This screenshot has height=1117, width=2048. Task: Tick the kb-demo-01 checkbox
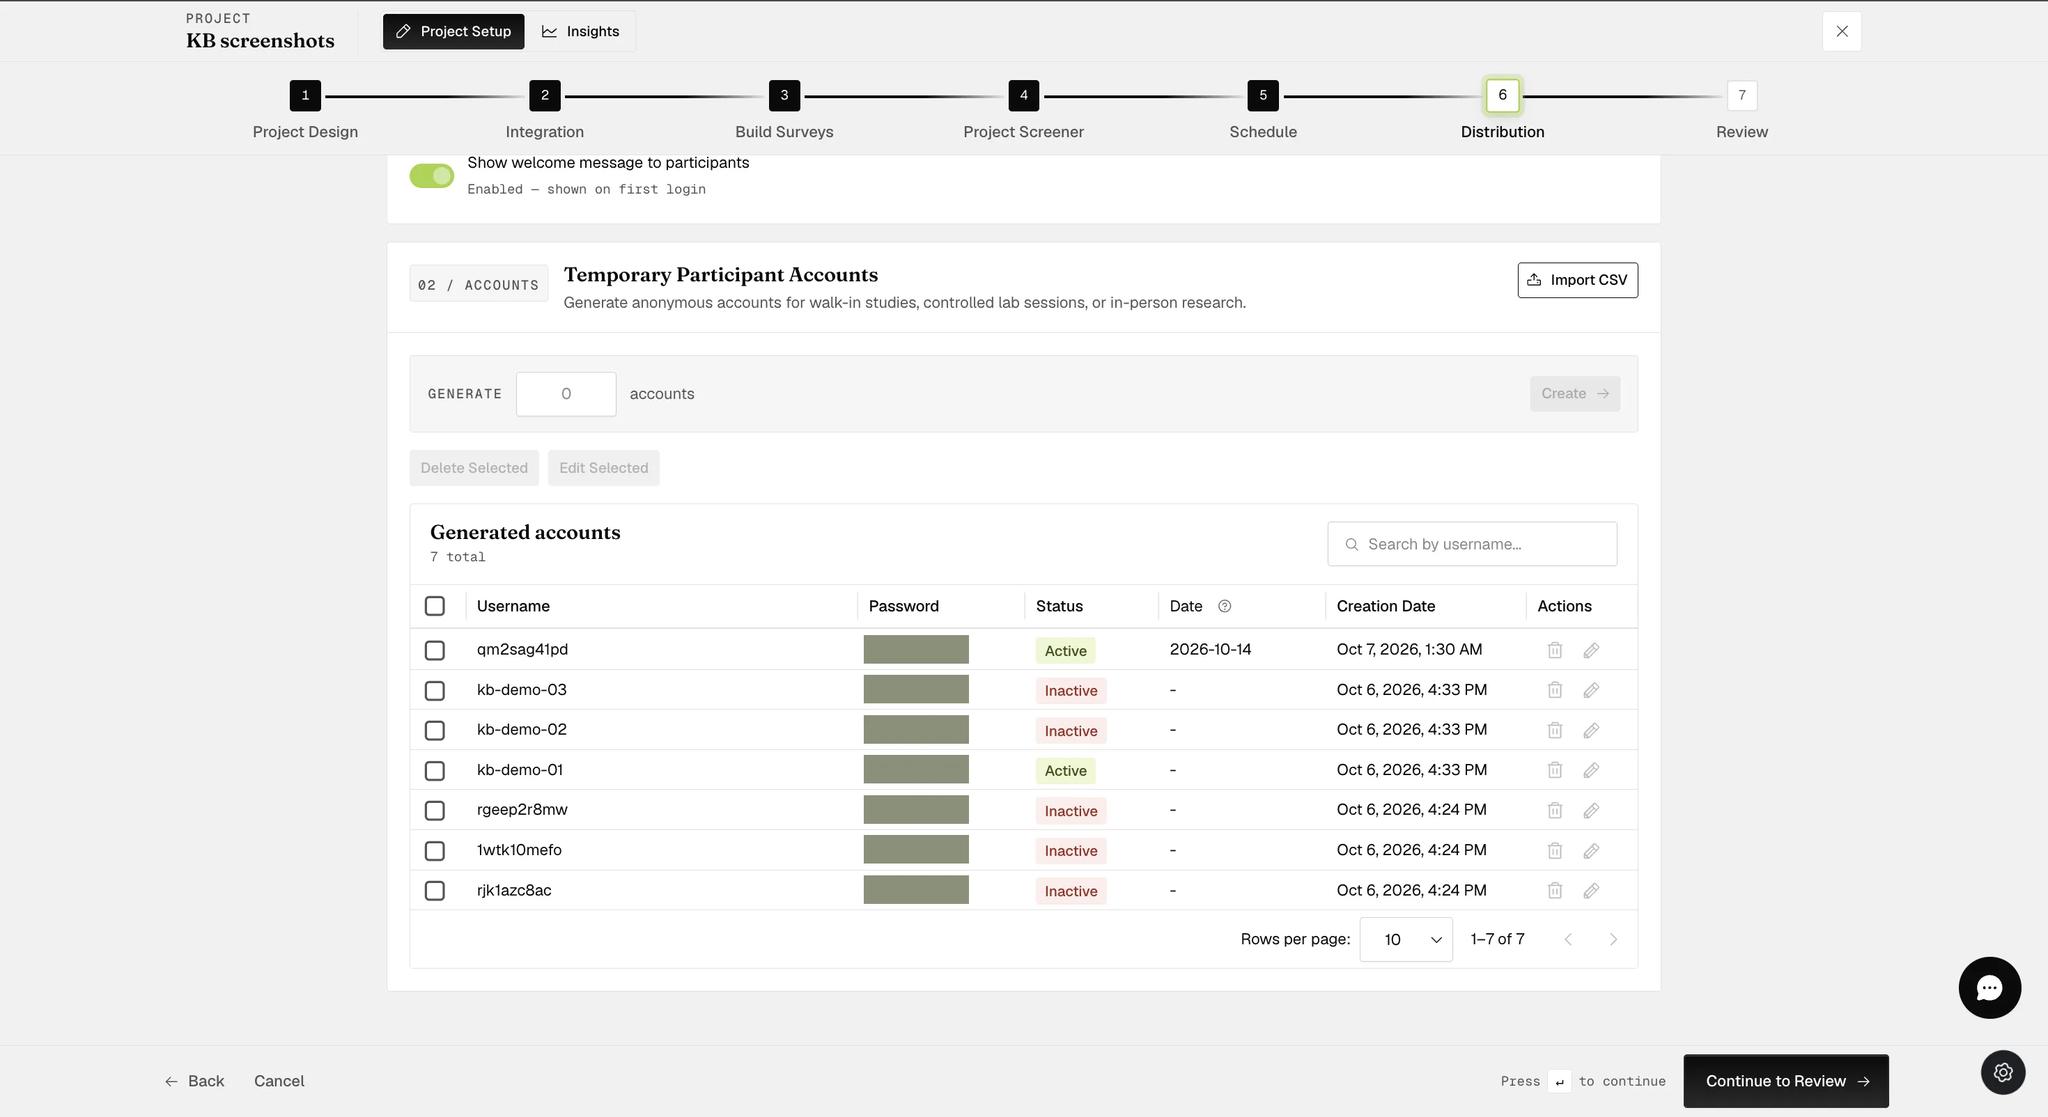pyautogui.click(x=434, y=770)
